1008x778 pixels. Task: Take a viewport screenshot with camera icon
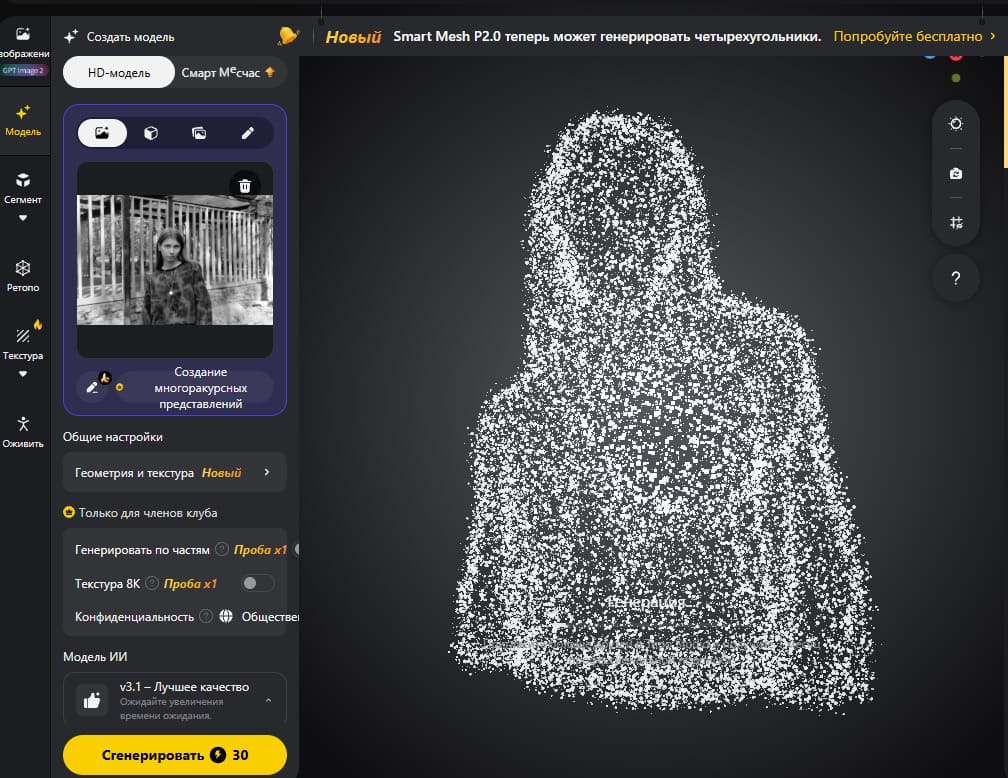[x=956, y=174]
